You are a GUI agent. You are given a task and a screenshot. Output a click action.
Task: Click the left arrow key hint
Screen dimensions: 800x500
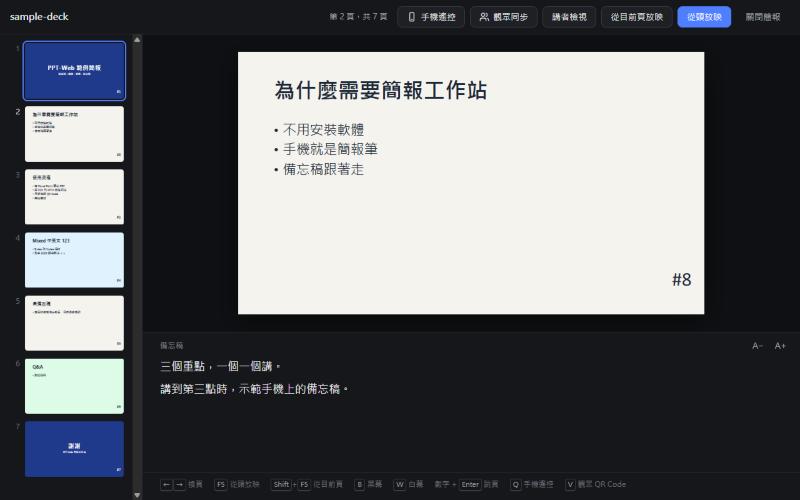coord(166,484)
